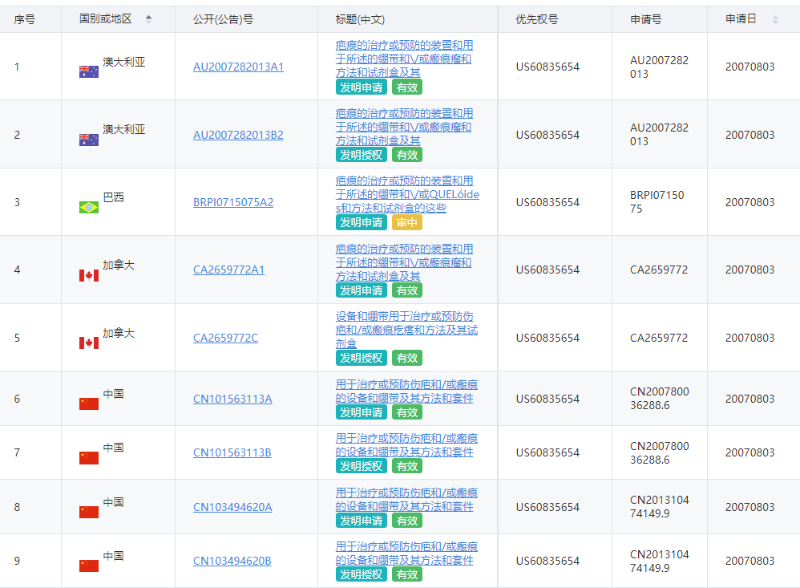Click the Brazil flag icon beside 巴西

pos(89,207)
